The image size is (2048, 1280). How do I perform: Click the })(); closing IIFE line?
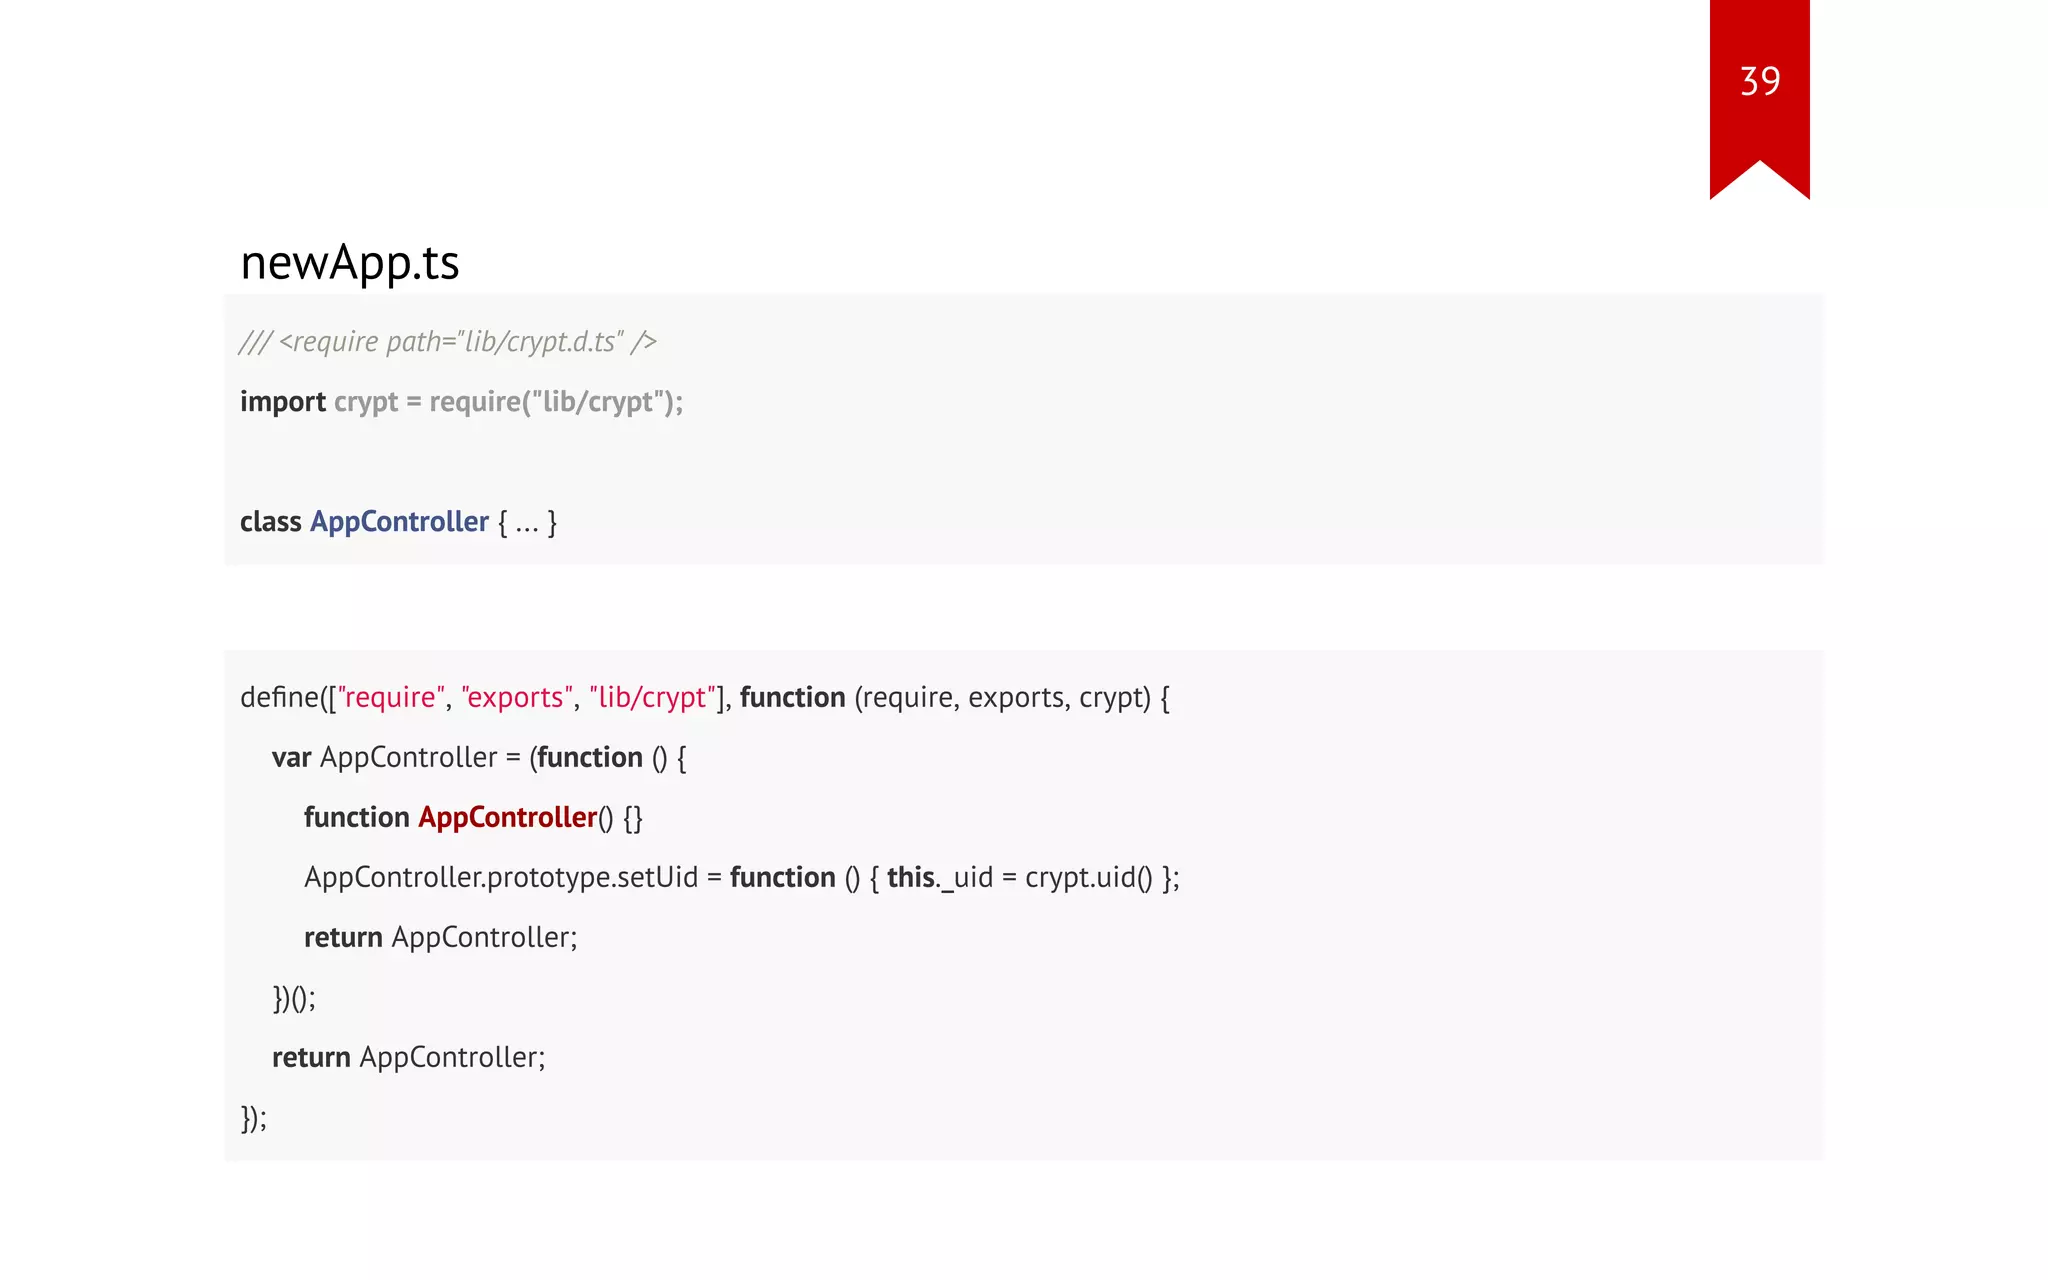pyautogui.click(x=294, y=997)
